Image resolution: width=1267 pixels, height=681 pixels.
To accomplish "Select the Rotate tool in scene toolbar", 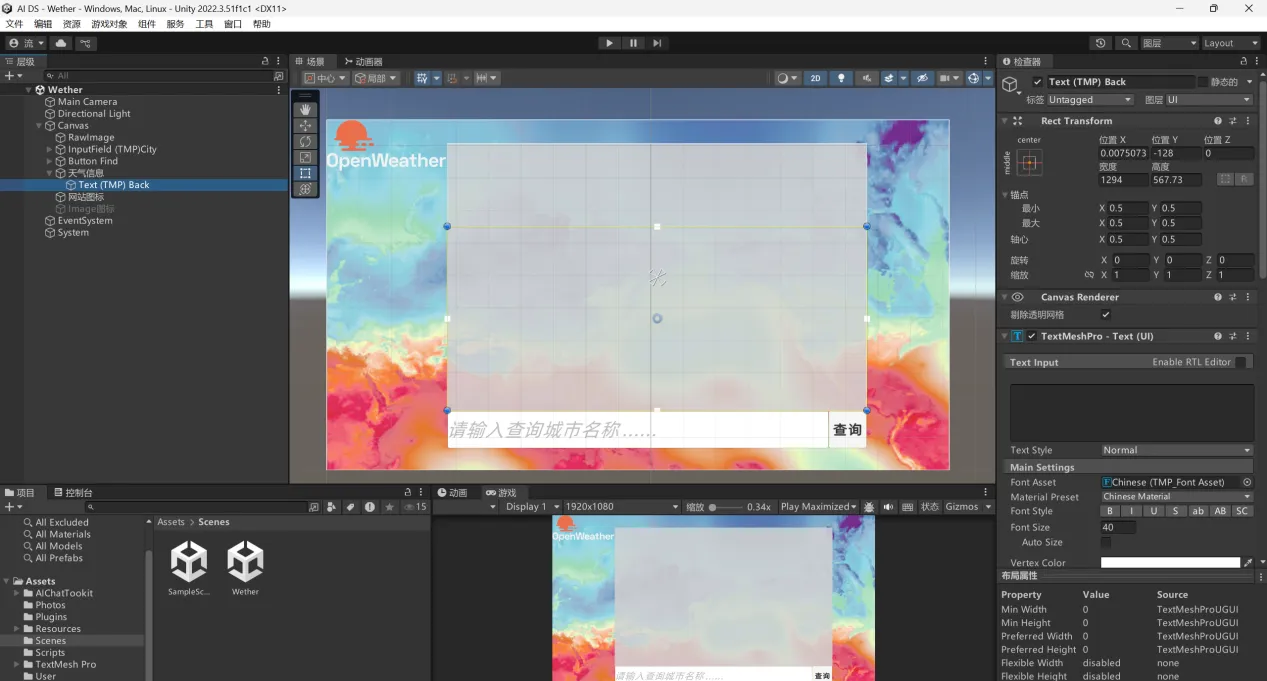I will [306, 142].
